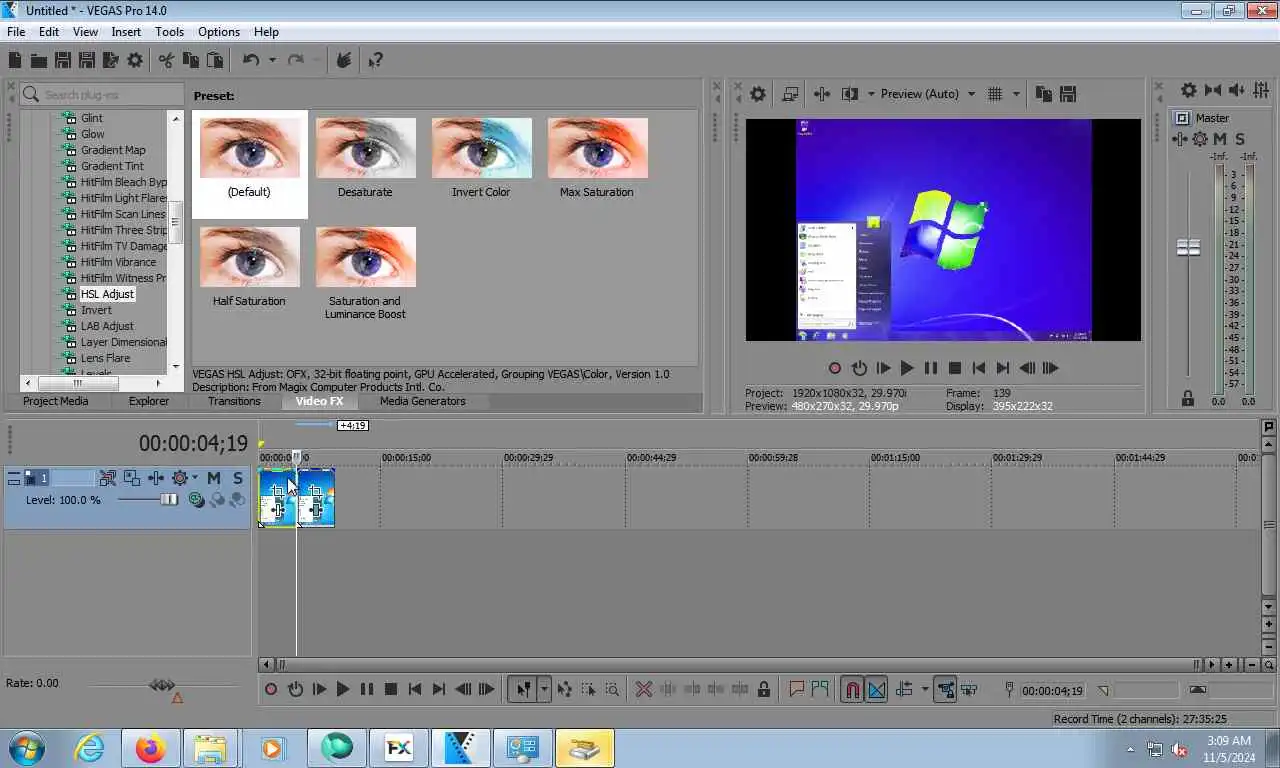The height and width of the screenshot is (768, 1280).
Task: Open project Properties gear in main toolbar
Action: (135, 60)
